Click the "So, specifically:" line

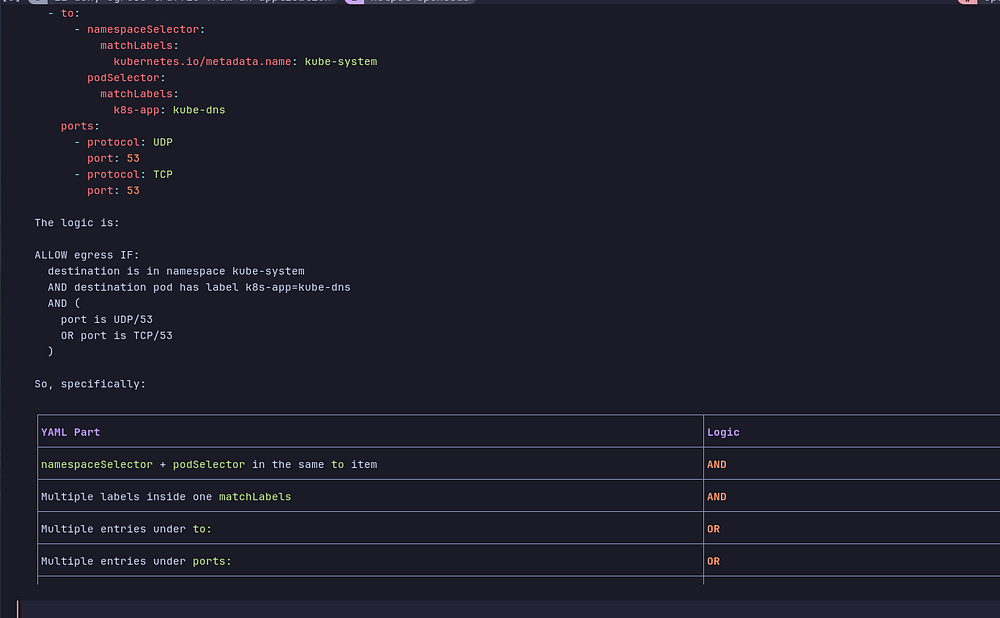90,384
